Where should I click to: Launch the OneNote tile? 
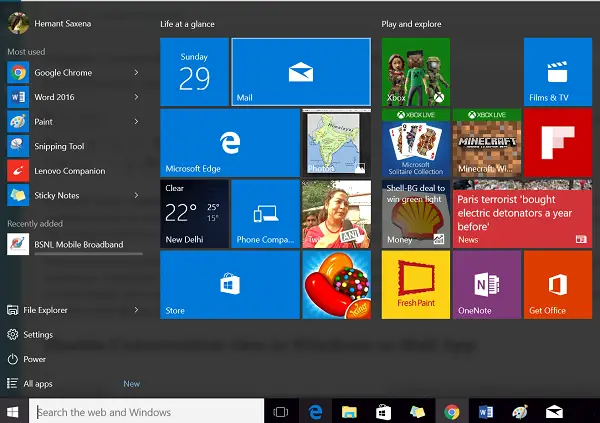[x=487, y=285]
